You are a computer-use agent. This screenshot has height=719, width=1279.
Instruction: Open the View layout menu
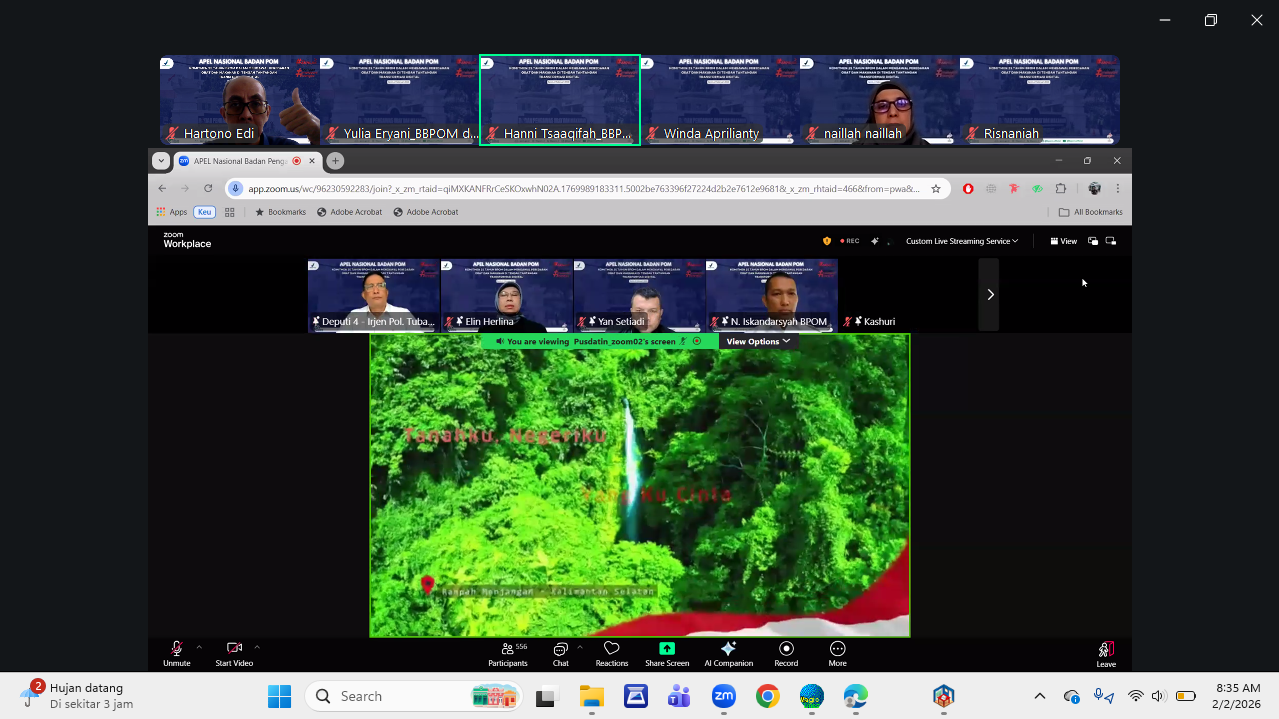coord(1063,241)
